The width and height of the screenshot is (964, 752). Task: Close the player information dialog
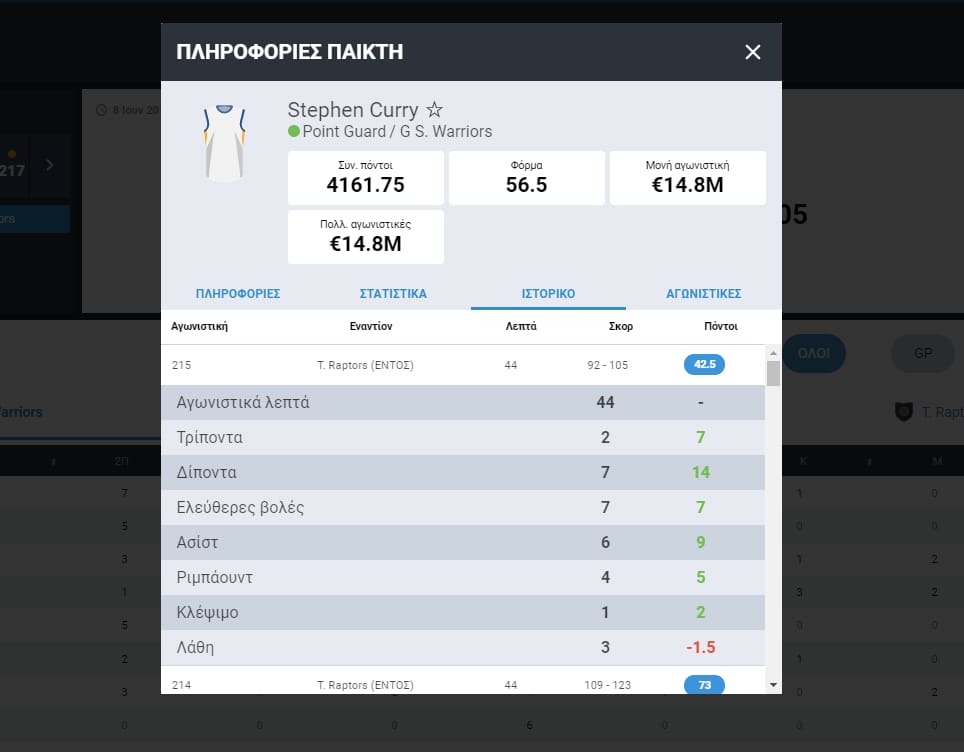pyautogui.click(x=753, y=52)
